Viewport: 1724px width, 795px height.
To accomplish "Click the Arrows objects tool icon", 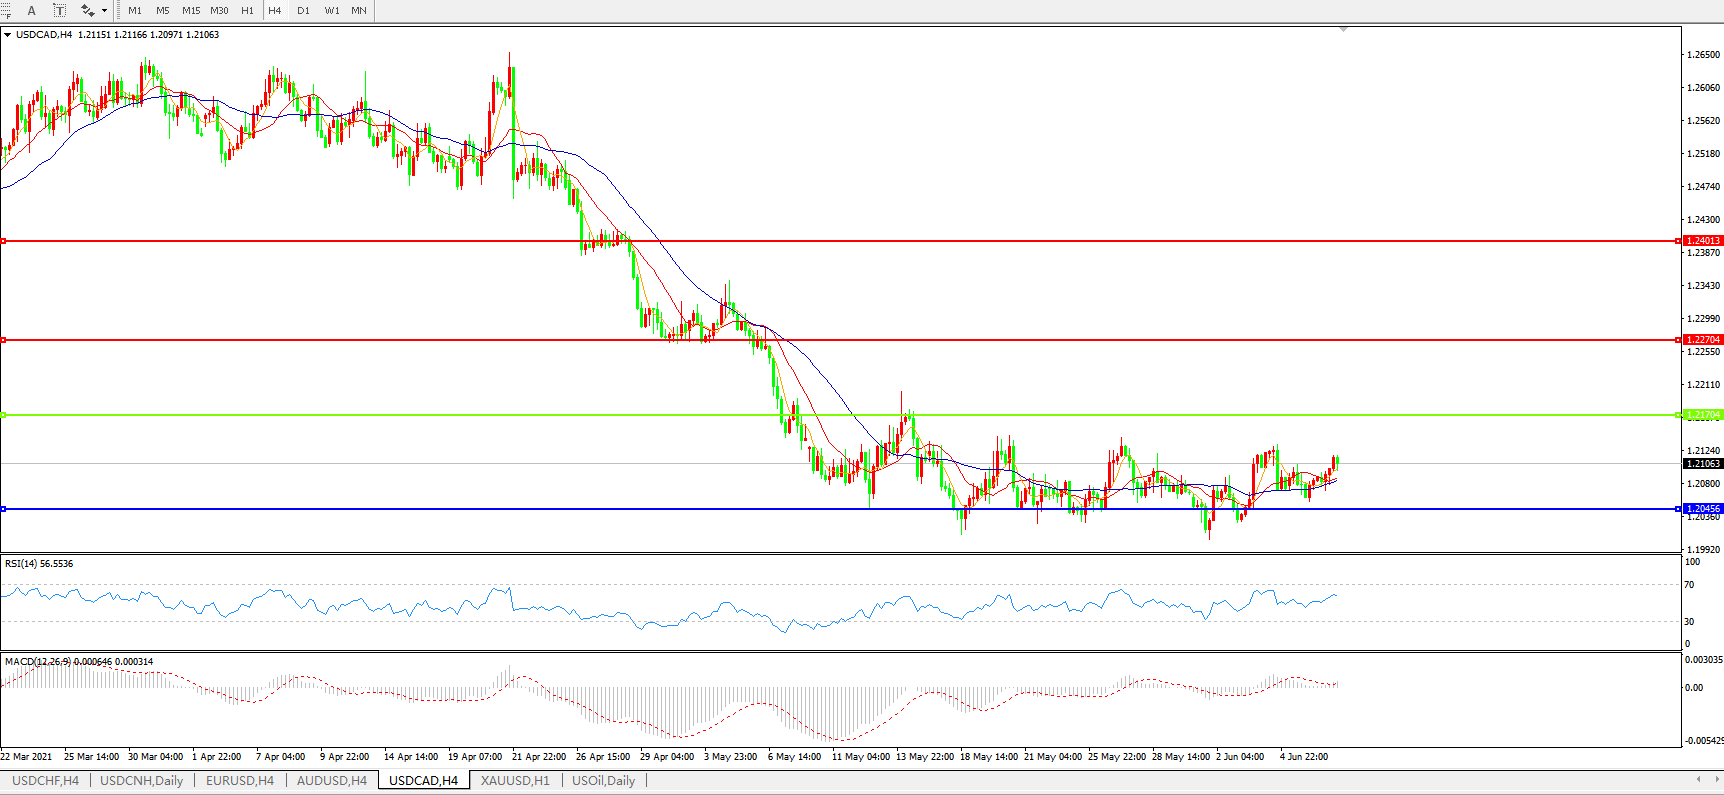I will [87, 10].
